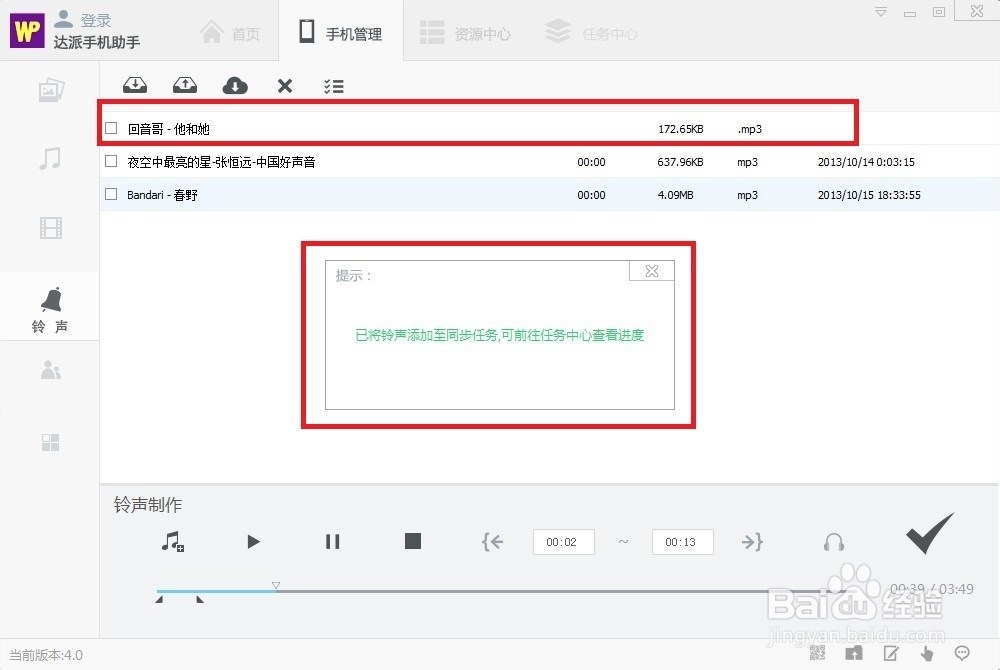The height and width of the screenshot is (670, 1000).
Task: Click the QR code icon in status bar
Action: click(x=818, y=652)
